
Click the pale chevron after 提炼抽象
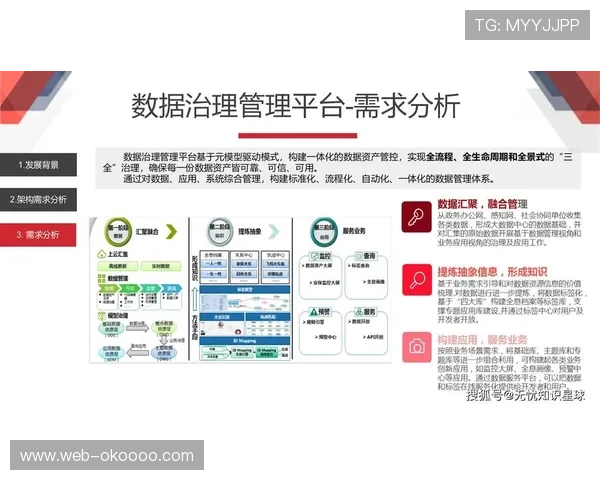(274, 231)
